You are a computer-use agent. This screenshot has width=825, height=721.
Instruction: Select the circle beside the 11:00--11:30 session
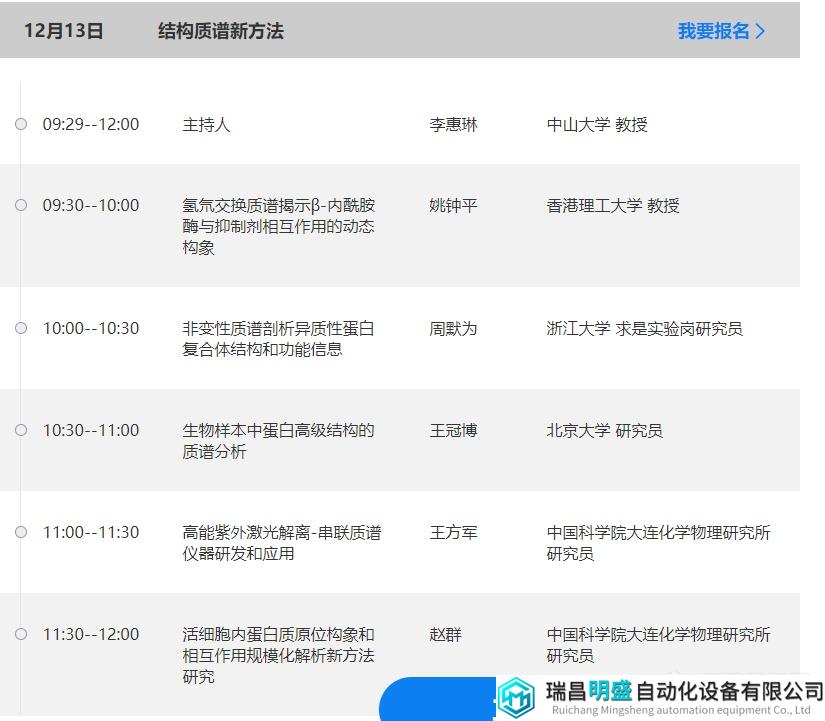20,532
